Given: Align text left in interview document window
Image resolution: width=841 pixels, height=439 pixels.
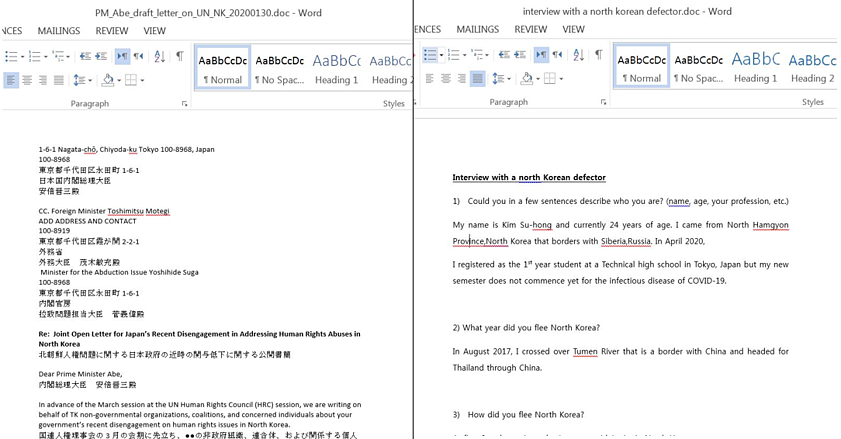Looking at the screenshot, I should click(430, 79).
